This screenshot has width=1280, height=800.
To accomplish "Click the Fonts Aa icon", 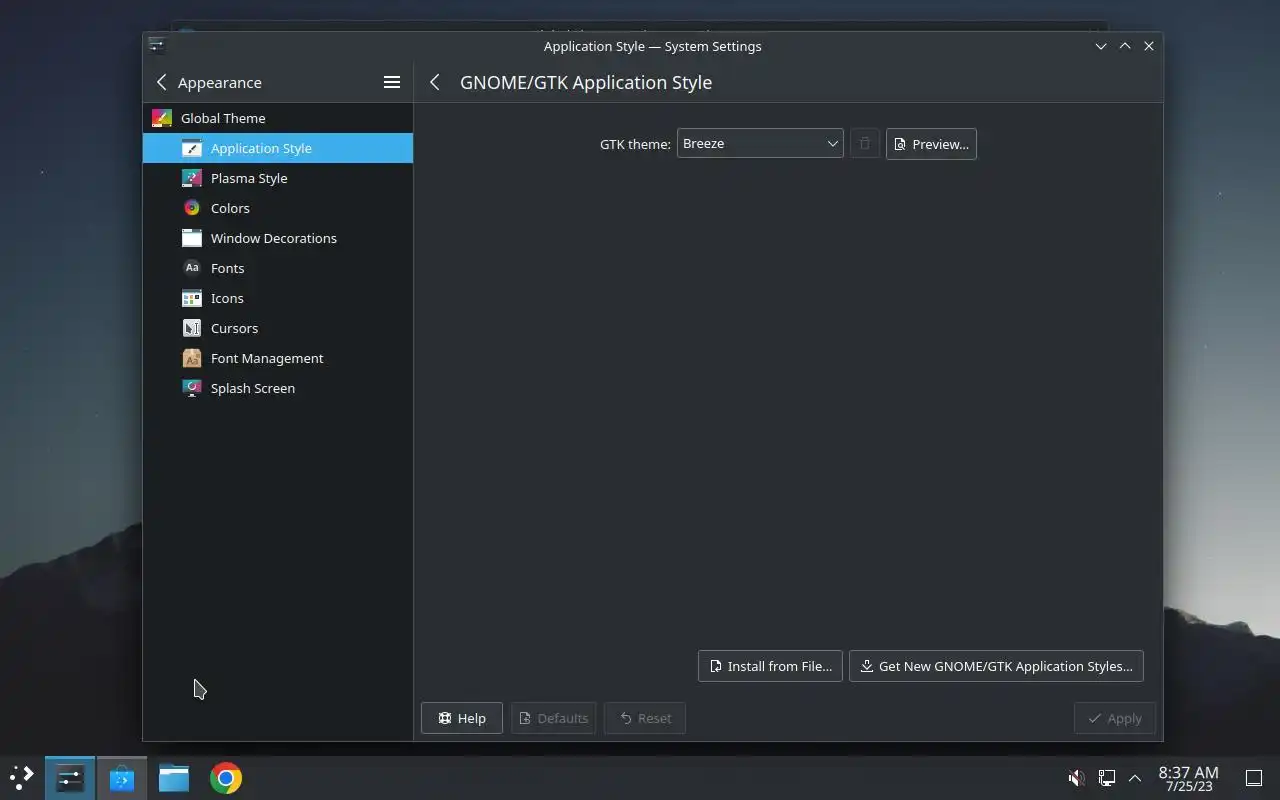I will 192,268.
